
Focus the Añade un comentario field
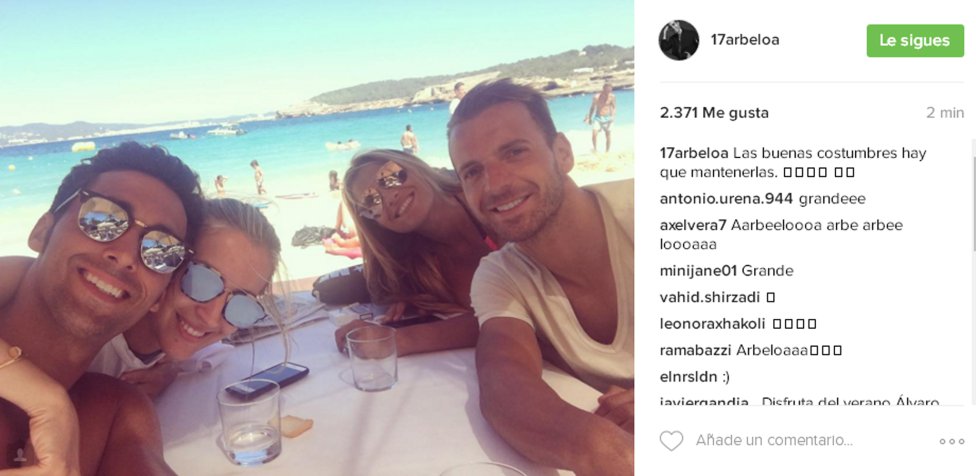[x=774, y=441]
